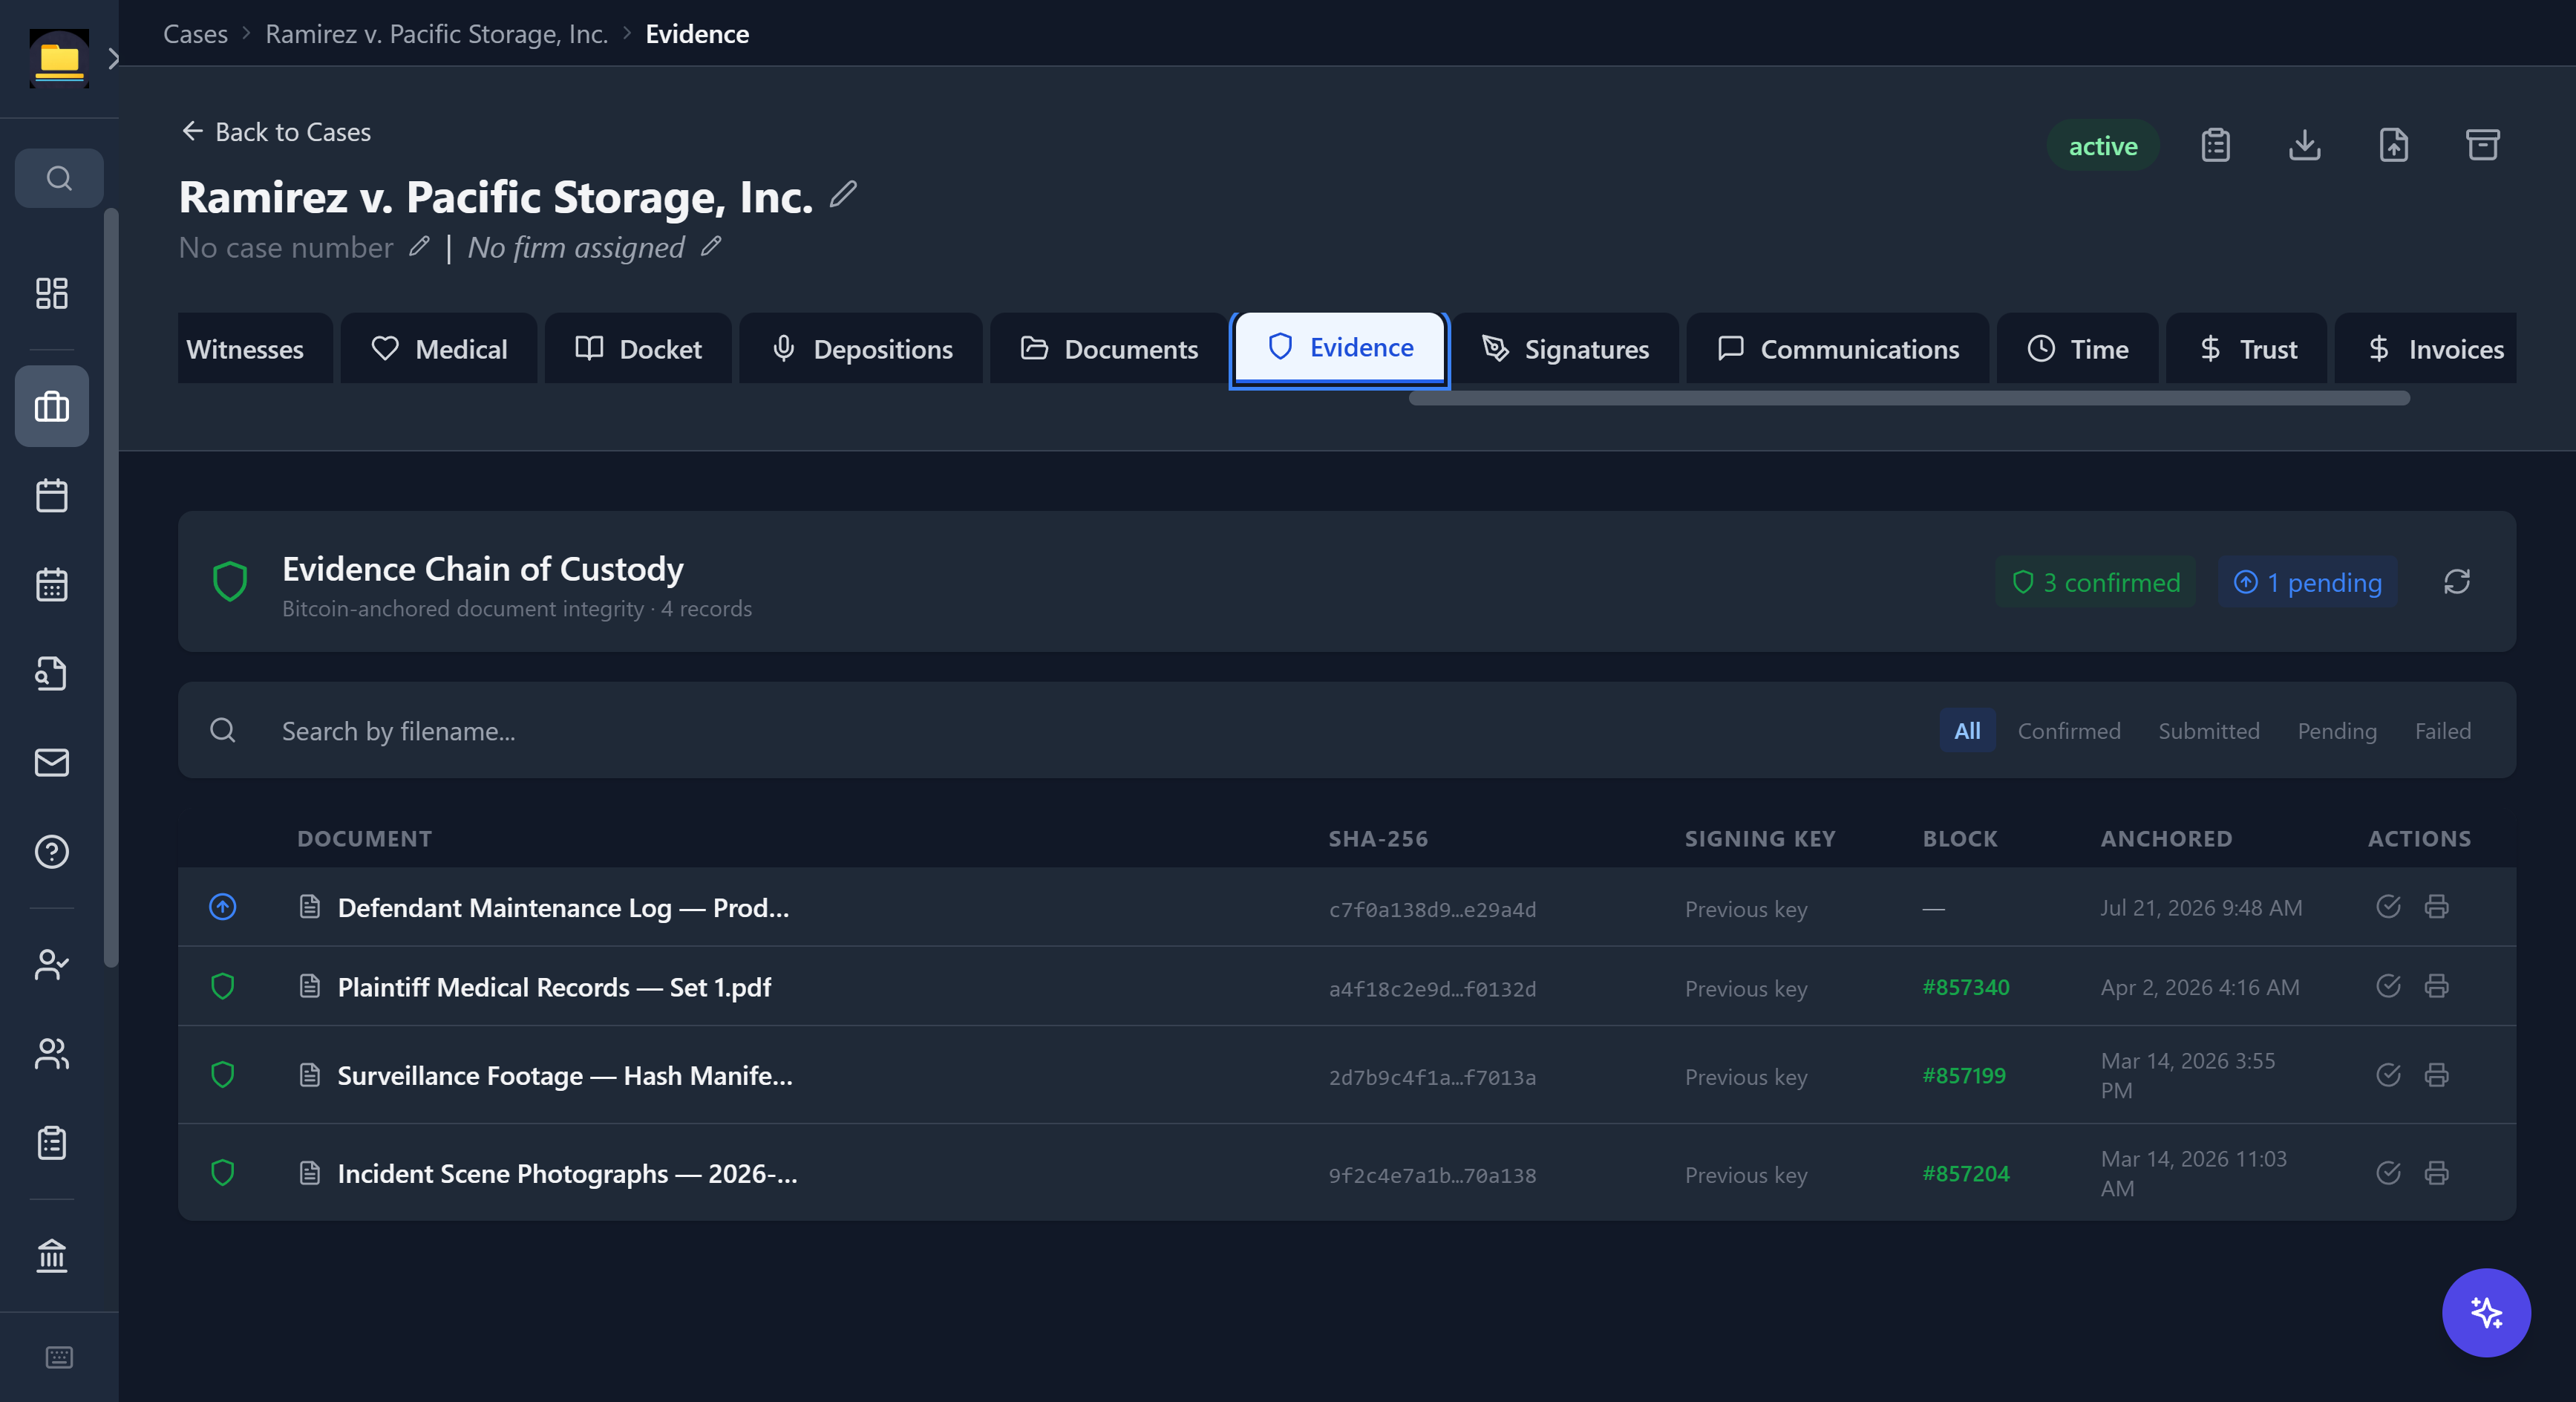The image size is (2576, 1402).
Task: Print the Surveillance Footage certificate
Action: click(2436, 1075)
